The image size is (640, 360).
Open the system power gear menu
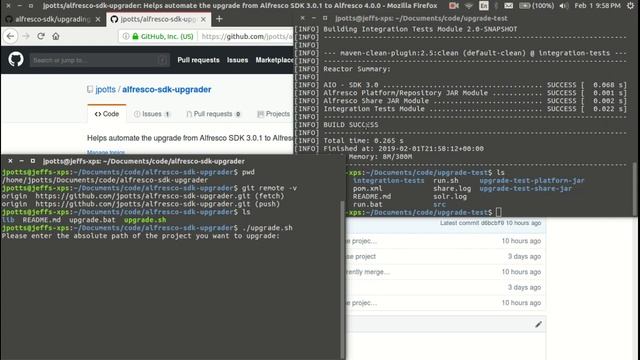coord(631,6)
